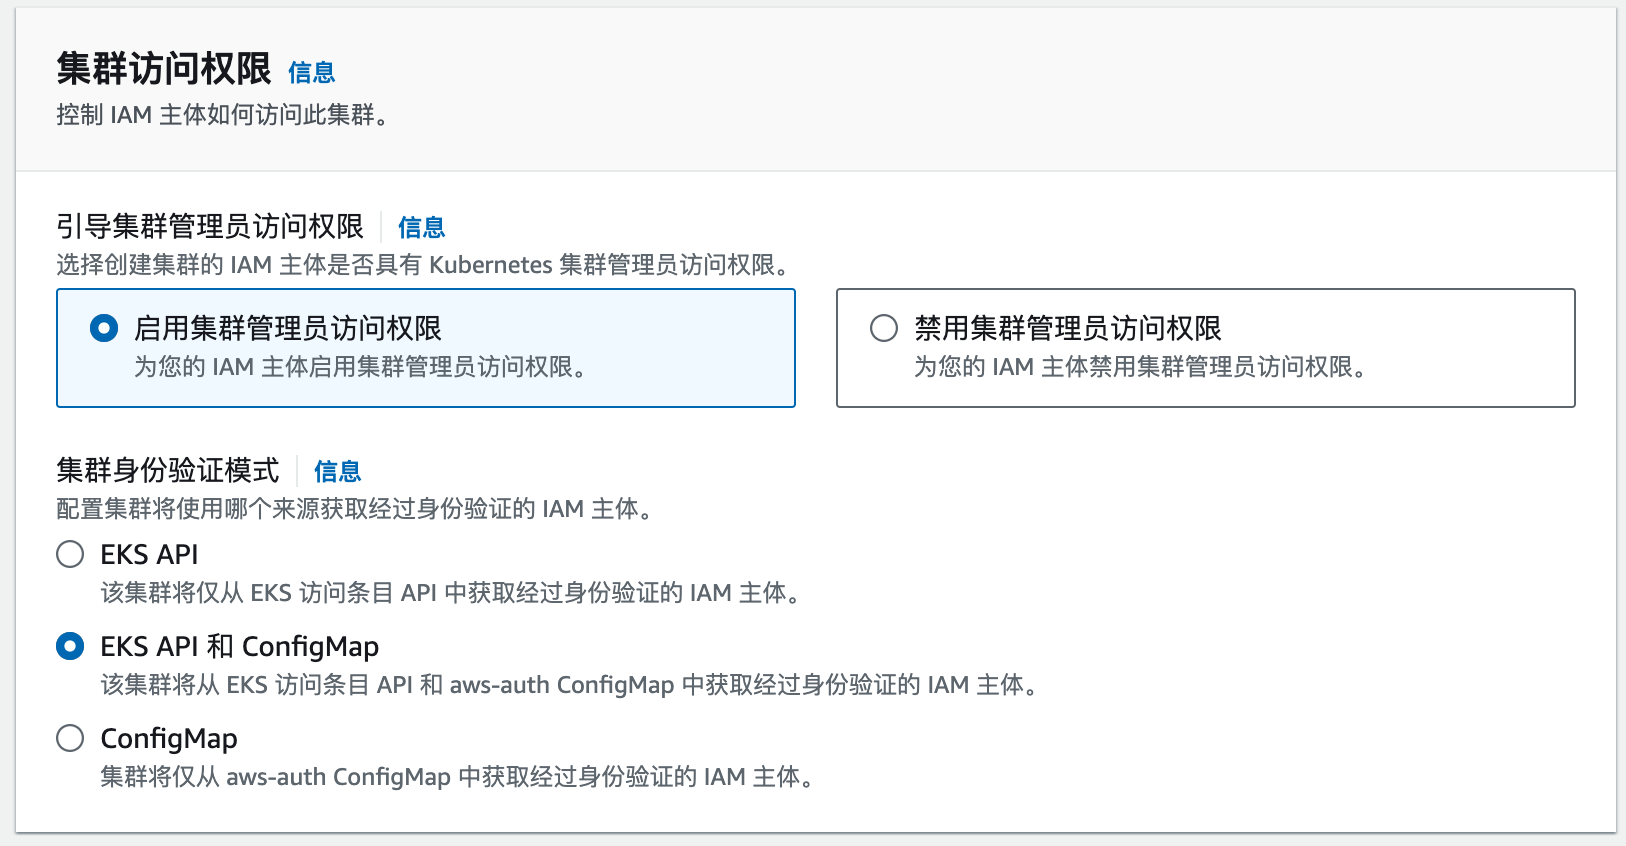Click the EKS API option label text
The image size is (1626, 846).
[149, 554]
